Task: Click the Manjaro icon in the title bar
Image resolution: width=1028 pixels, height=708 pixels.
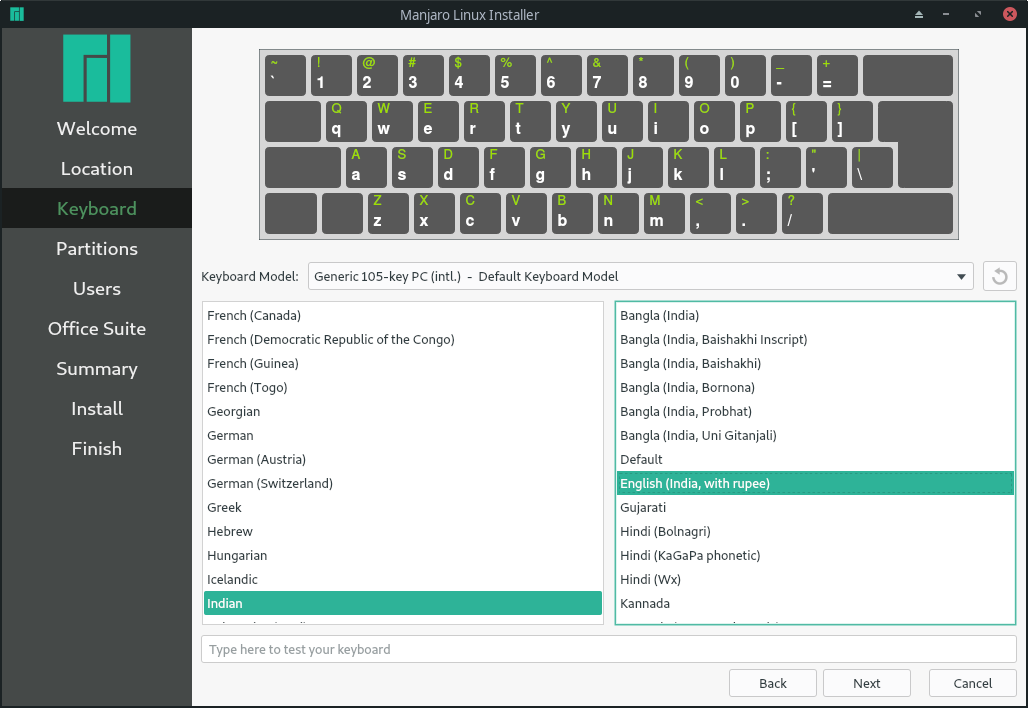Action: coord(17,14)
